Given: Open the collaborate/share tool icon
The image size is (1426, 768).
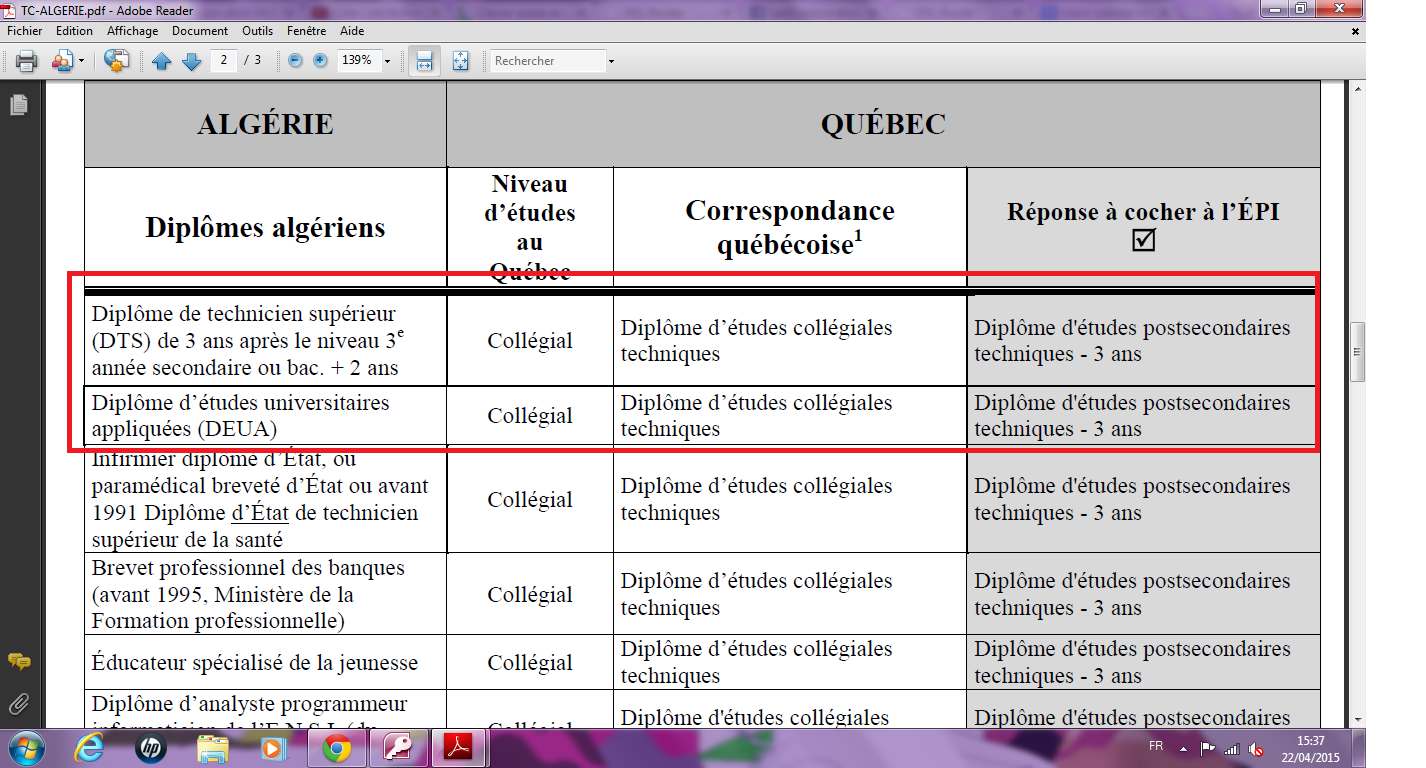Looking at the screenshot, I should coord(117,61).
